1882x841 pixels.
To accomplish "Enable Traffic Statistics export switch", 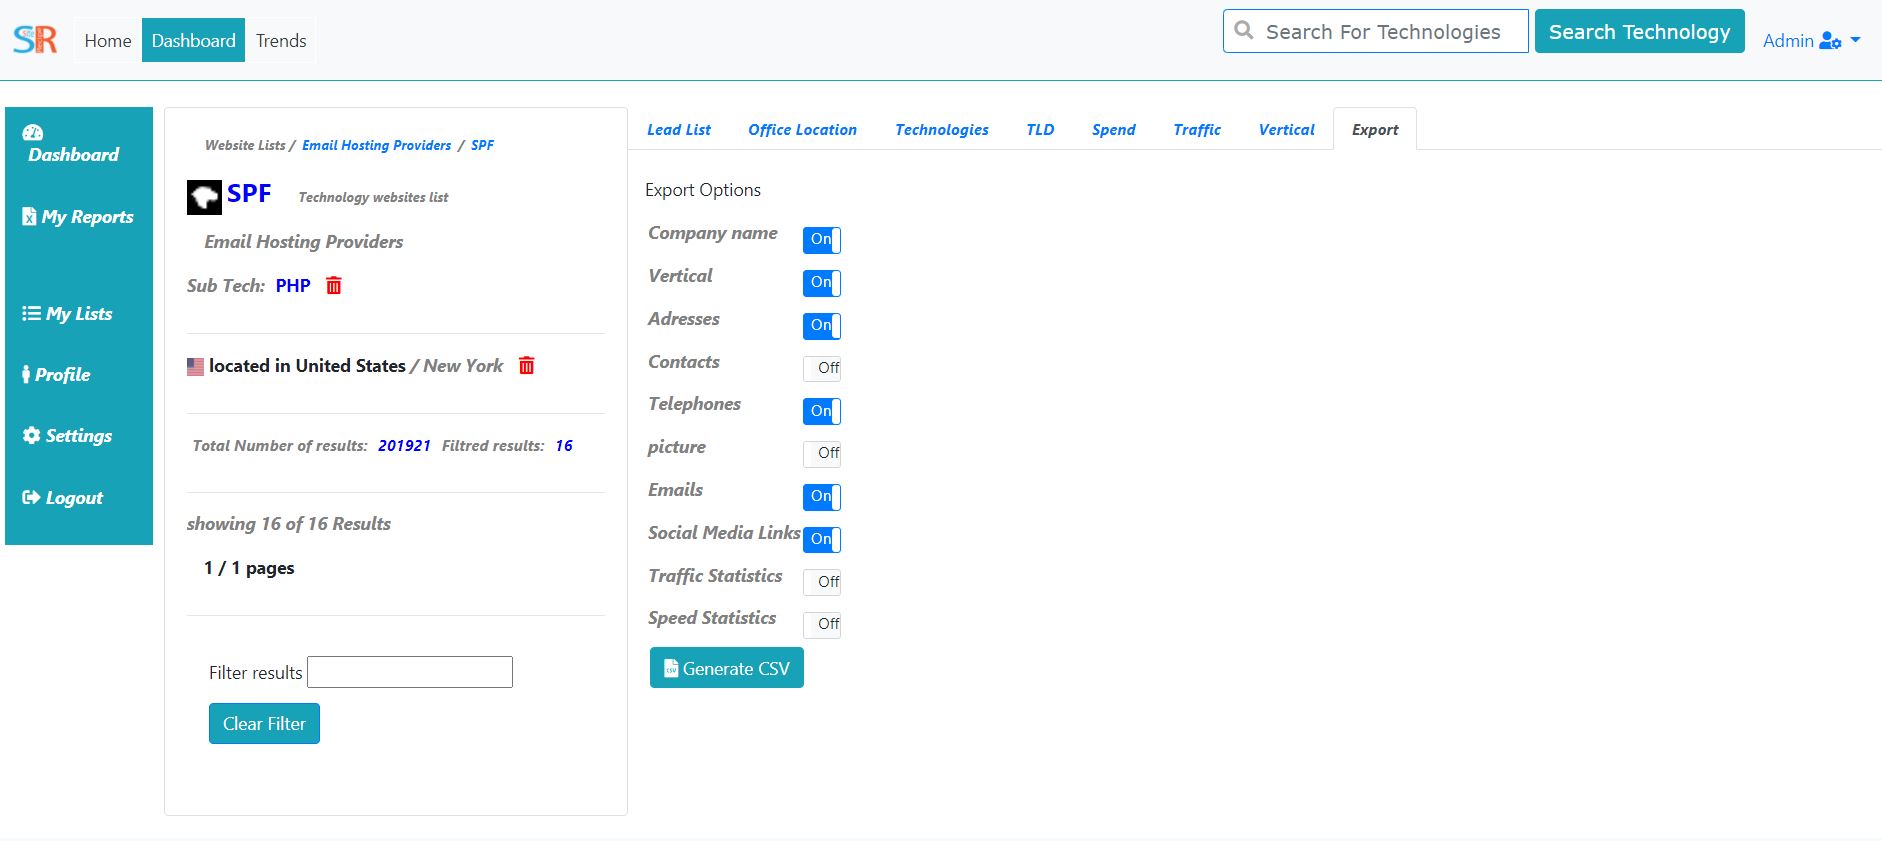I will pyautogui.click(x=822, y=582).
